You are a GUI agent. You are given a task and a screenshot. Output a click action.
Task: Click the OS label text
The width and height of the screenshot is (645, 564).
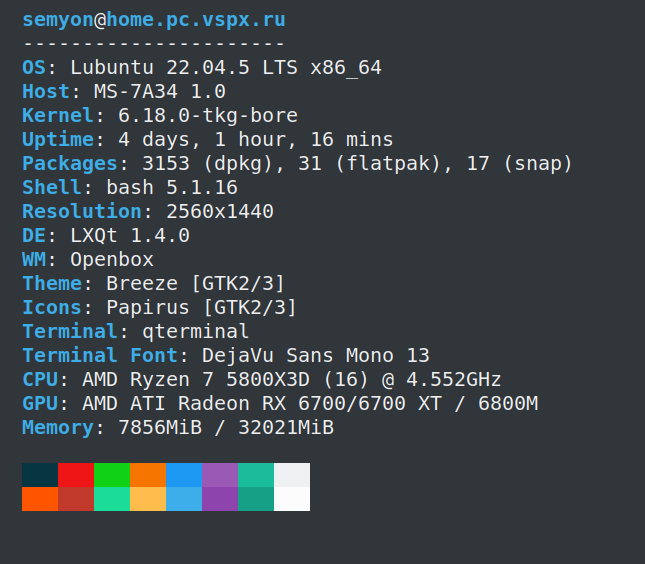click(34, 68)
